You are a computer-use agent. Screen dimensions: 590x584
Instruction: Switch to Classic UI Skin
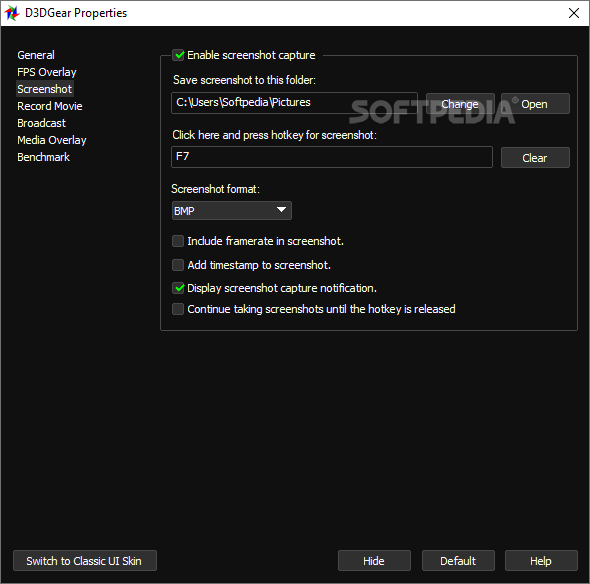85,561
